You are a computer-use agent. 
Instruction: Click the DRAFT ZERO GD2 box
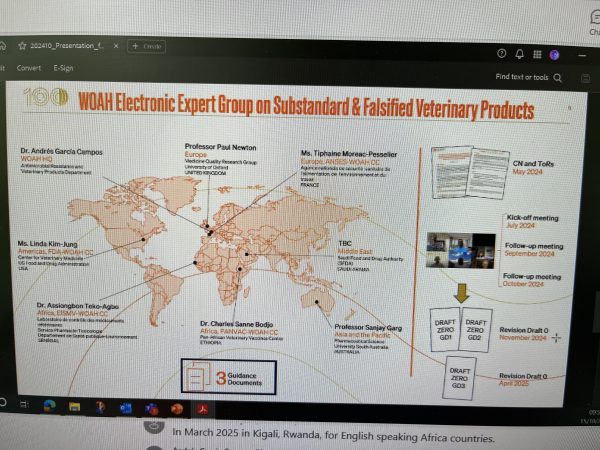pos(475,330)
